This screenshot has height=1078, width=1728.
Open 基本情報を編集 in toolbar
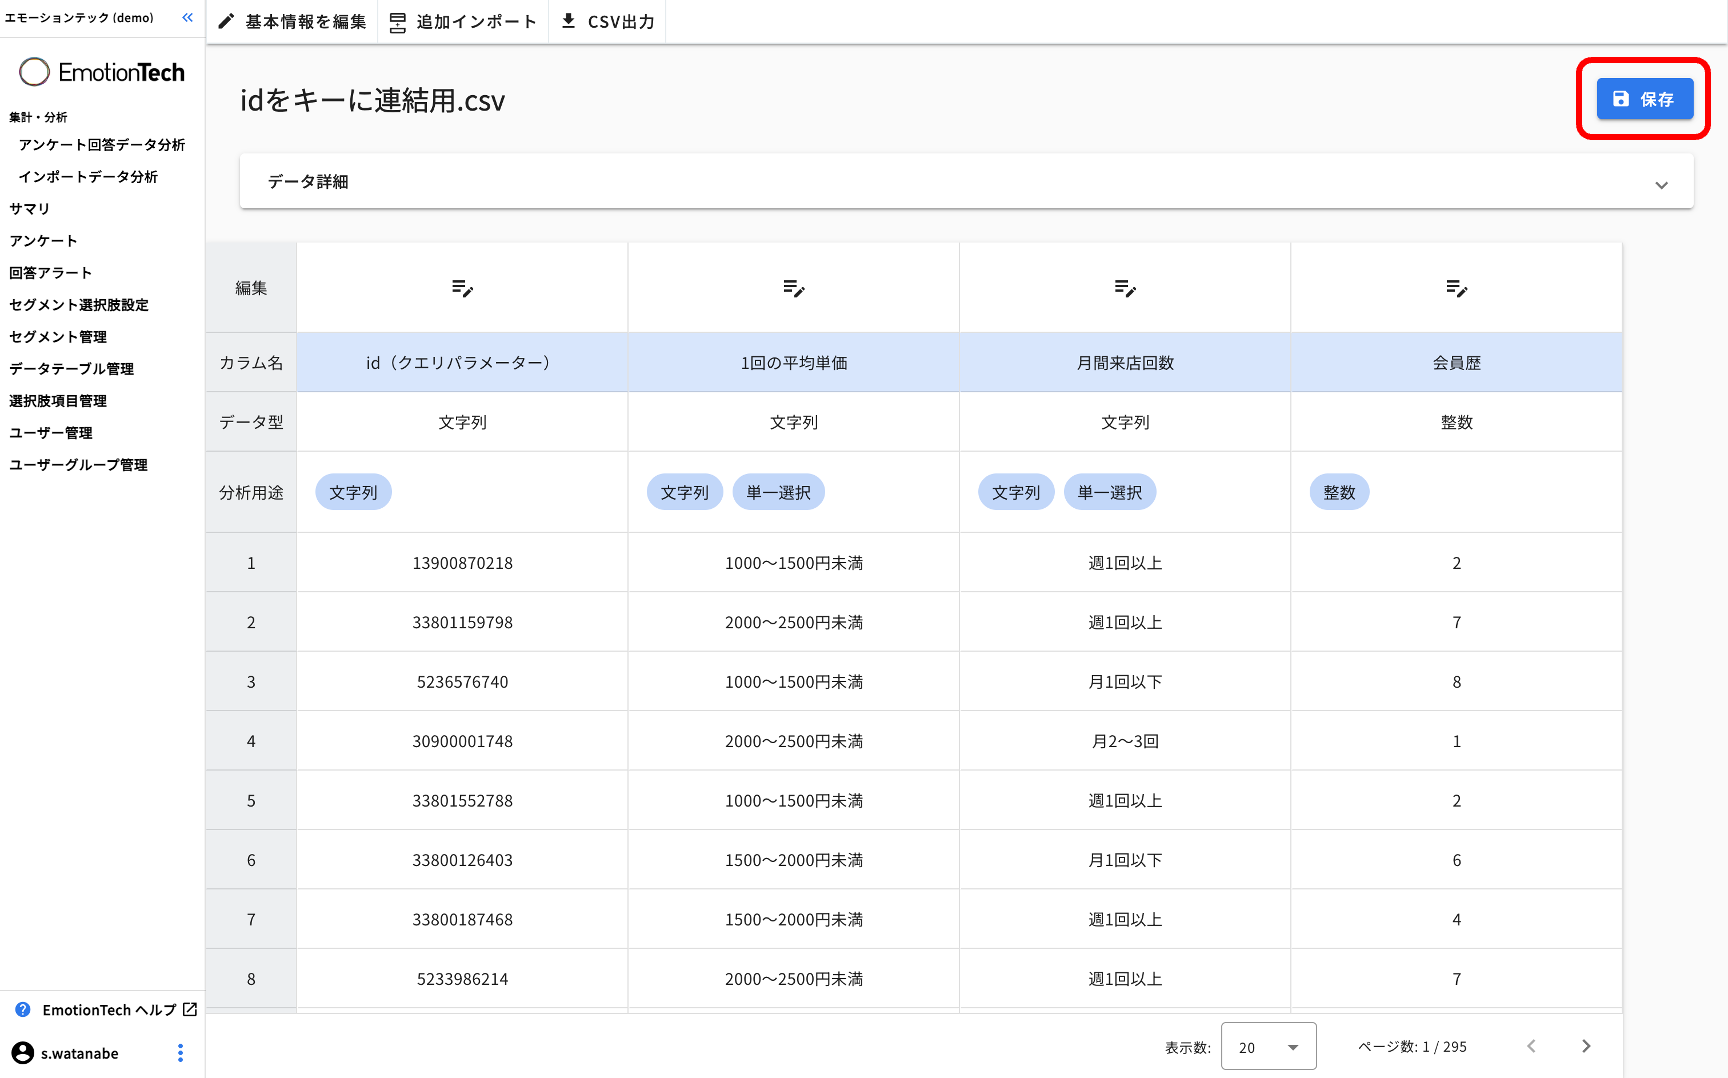293,22
